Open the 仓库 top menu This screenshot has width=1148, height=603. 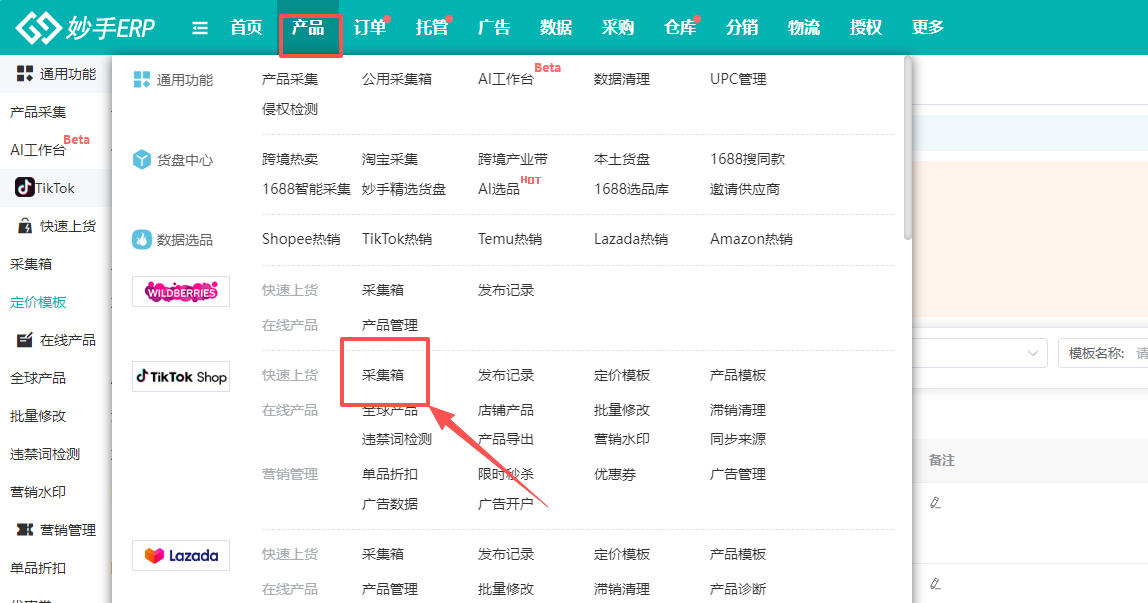679,28
